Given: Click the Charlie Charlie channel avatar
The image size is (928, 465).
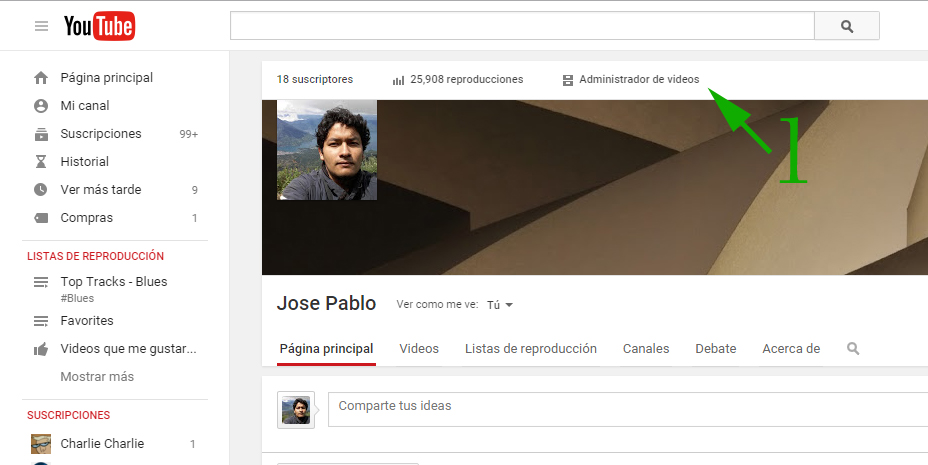Looking at the screenshot, I should tap(41, 444).
